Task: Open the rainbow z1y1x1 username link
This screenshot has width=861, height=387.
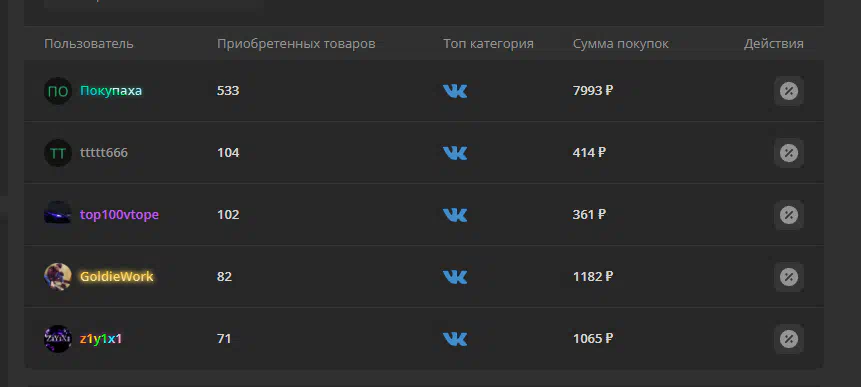Action: (101, 339)
